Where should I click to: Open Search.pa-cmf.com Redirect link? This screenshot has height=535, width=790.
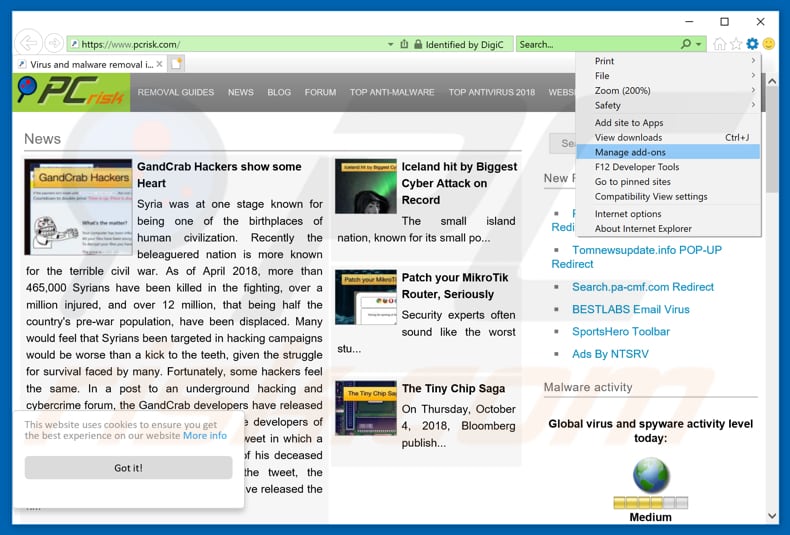pyautogui.click(x=643, y=287)
